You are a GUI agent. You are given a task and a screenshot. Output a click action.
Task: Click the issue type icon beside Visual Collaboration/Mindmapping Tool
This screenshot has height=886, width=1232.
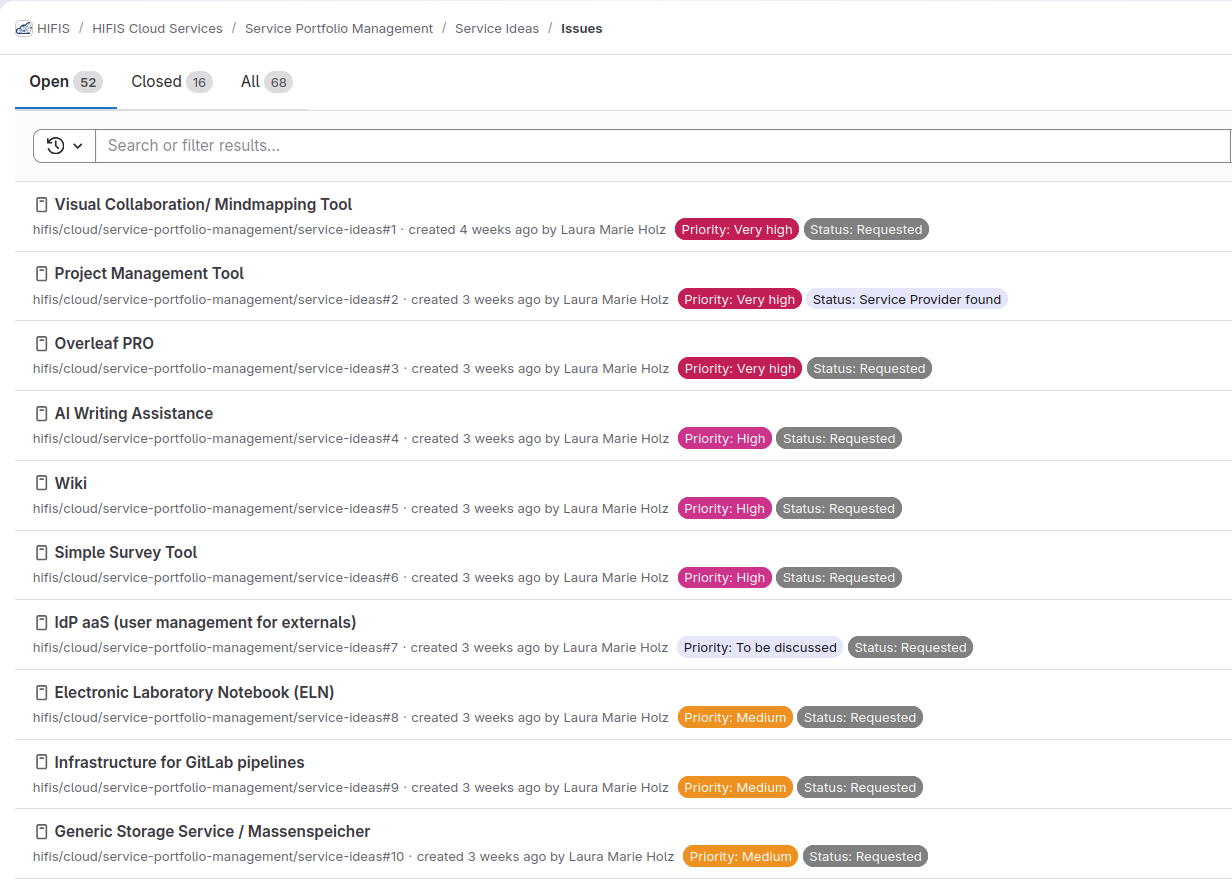click(41, 204)
